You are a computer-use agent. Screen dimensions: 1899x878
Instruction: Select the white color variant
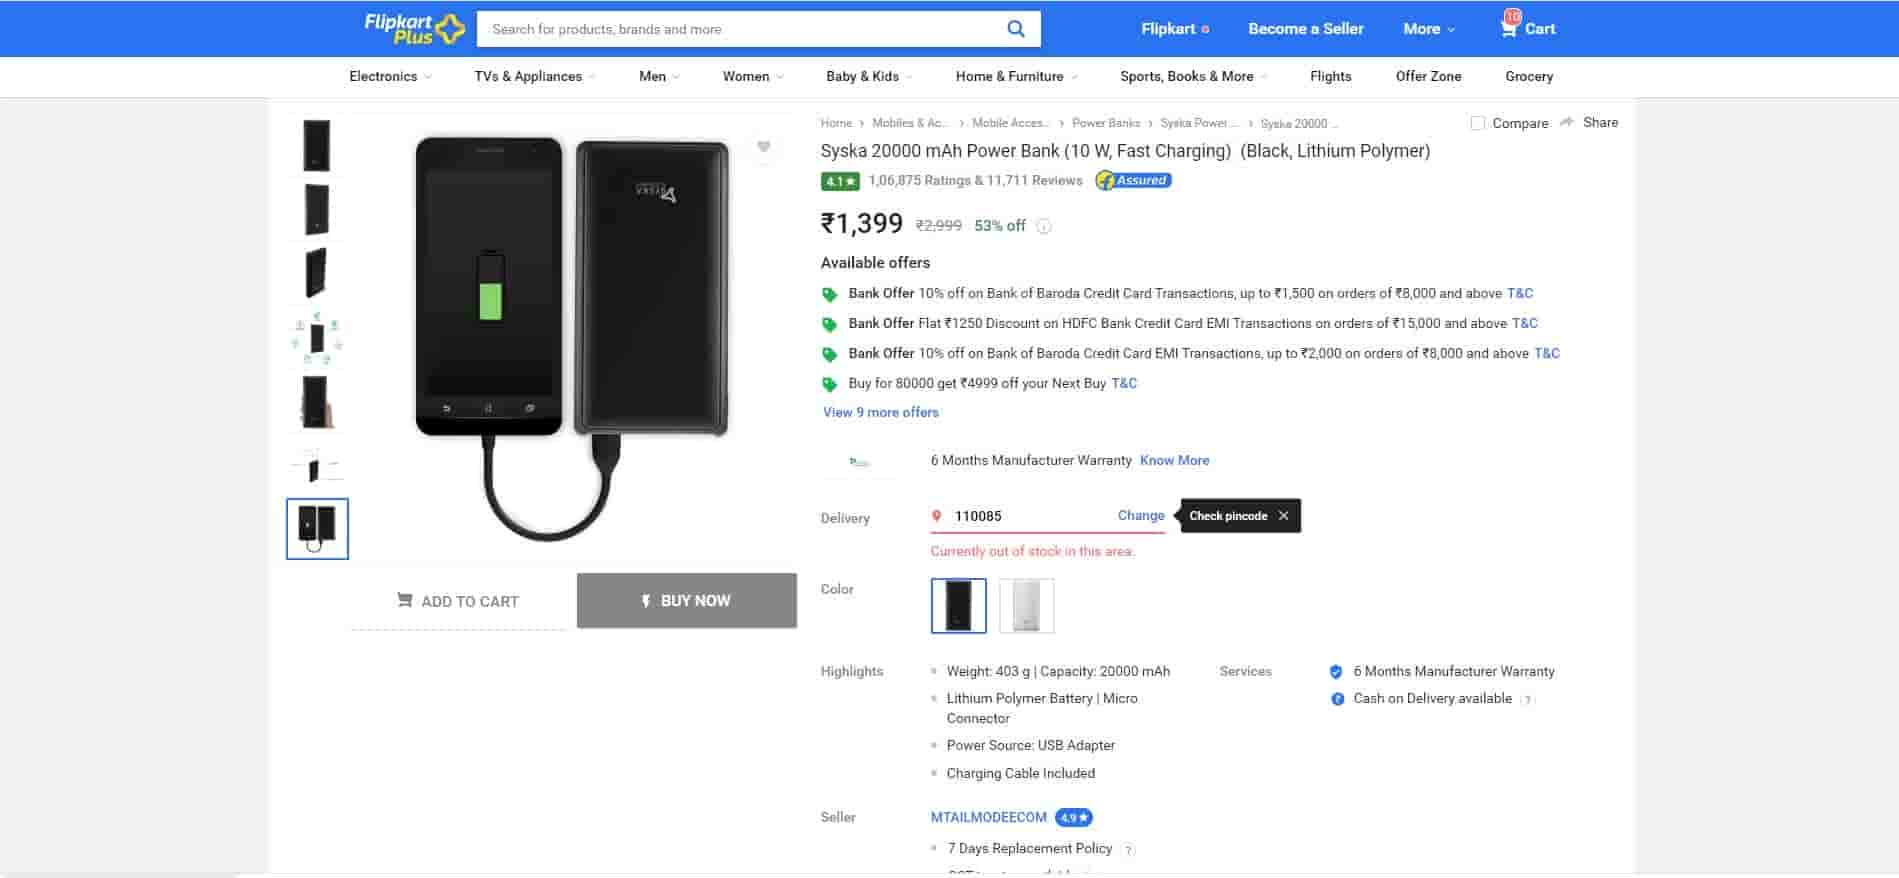[1026, 606]
